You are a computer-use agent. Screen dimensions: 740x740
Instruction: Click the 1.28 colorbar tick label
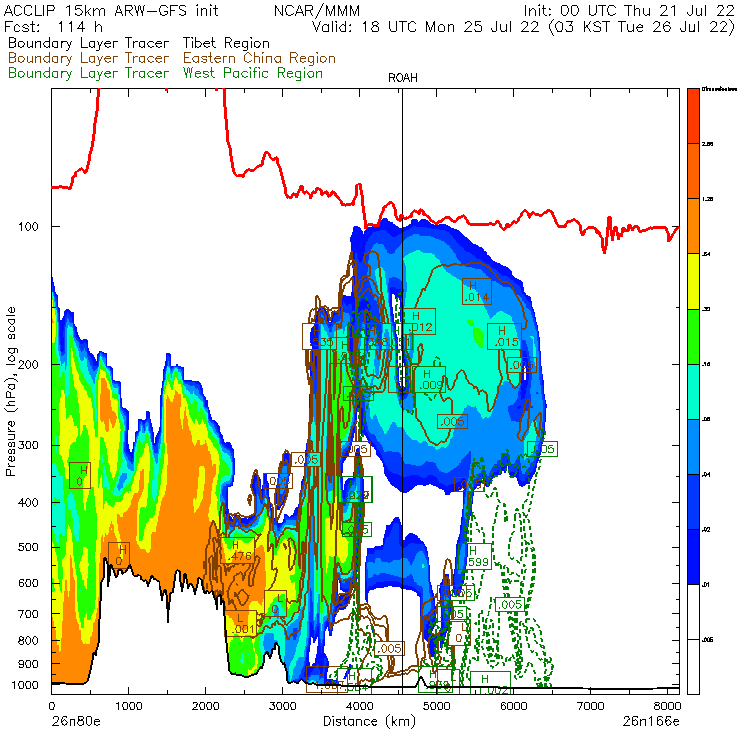707,199
